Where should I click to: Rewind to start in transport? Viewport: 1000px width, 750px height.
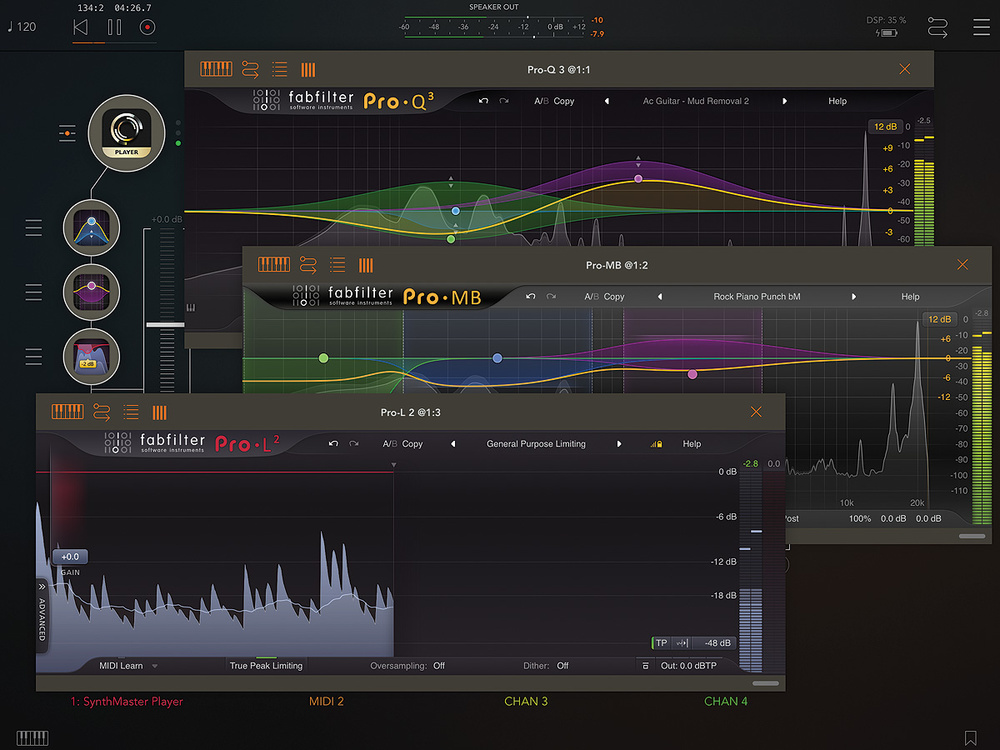(80, 27)
